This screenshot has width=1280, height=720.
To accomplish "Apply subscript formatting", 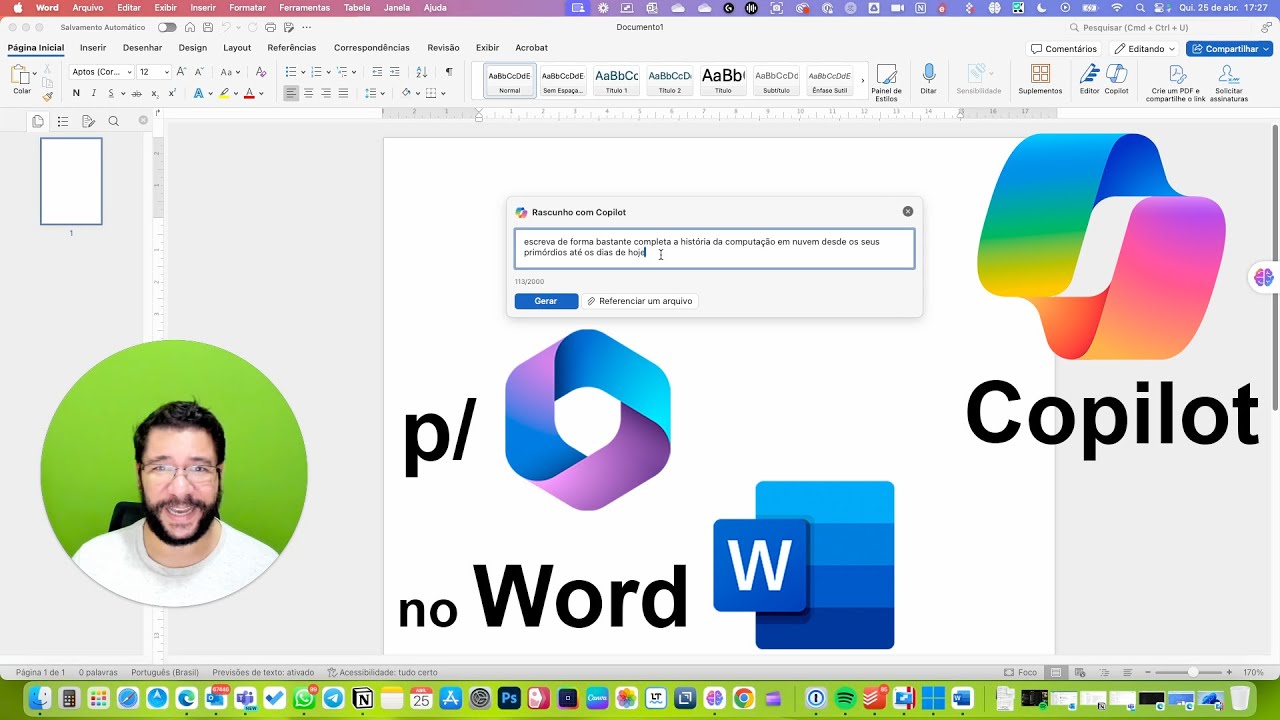I will [154, 93].
